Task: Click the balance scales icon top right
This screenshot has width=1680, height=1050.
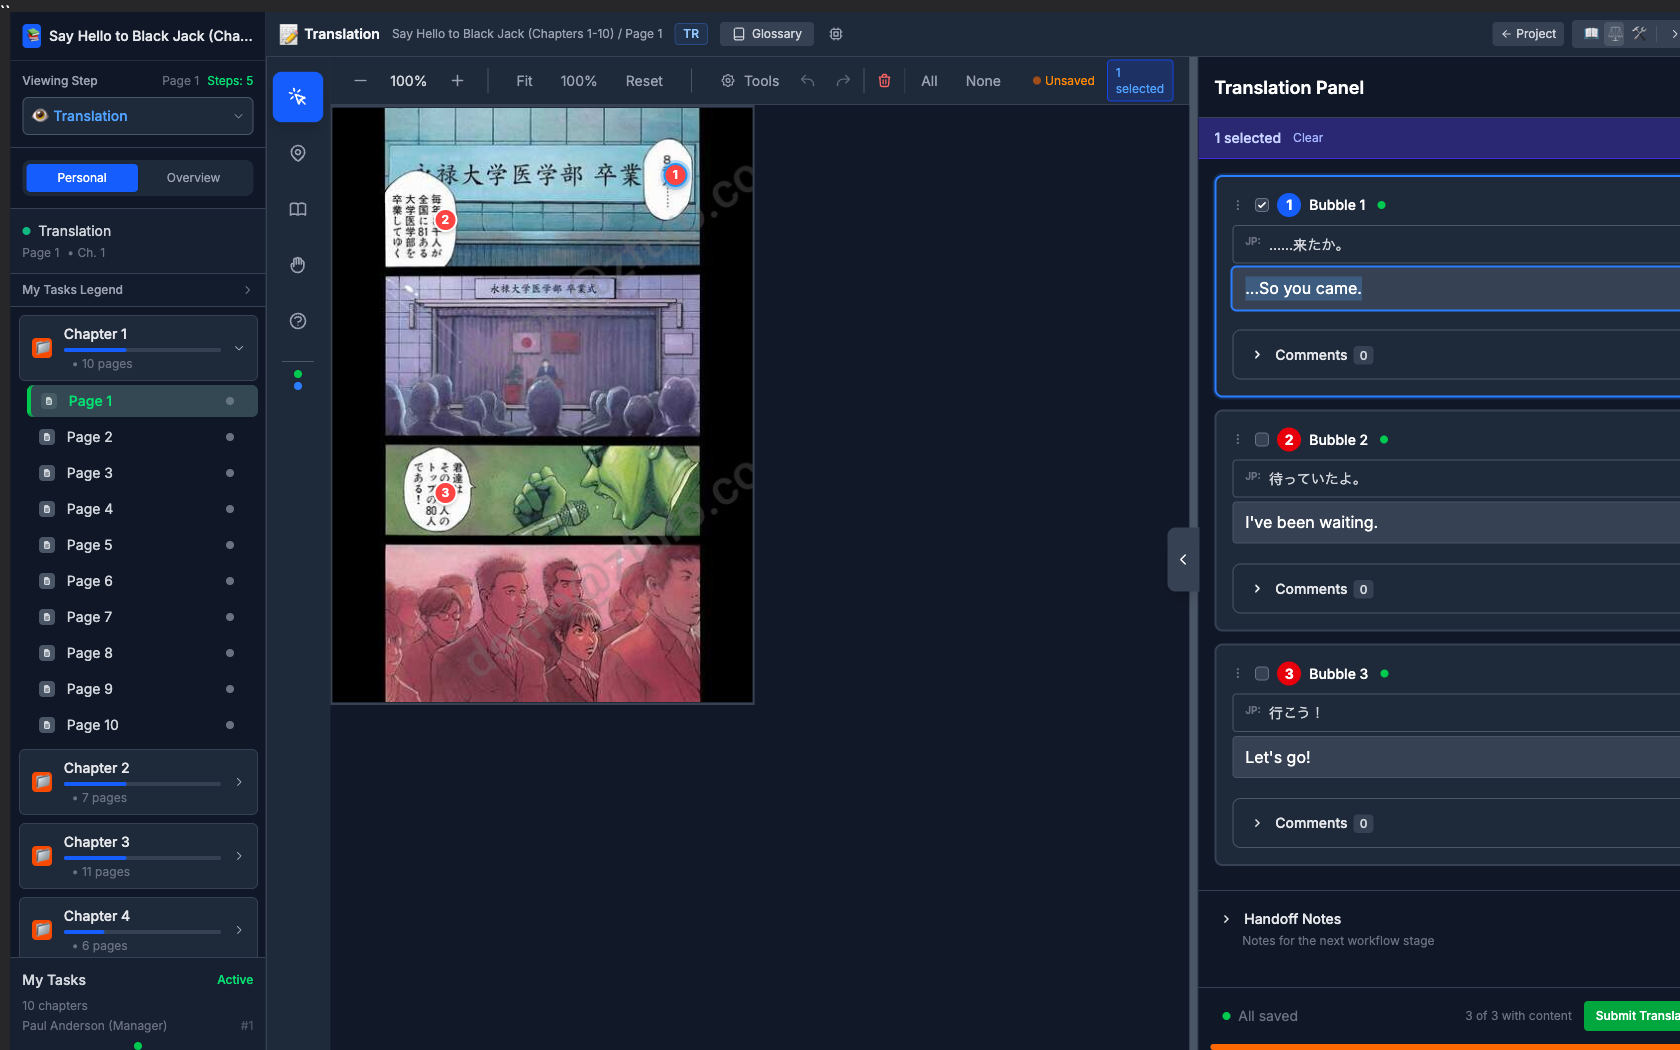Action: click(x=1615, y=34)
